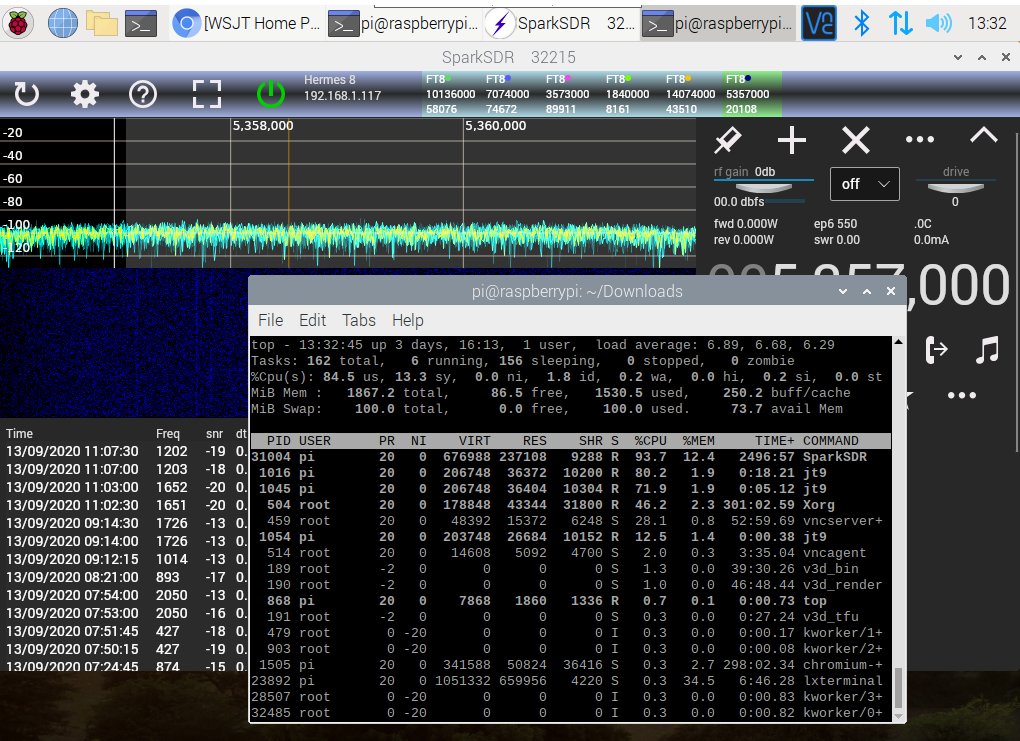Open the 'off' dropdown
This screenshot has height=741, width=1020.
point(865,184)
